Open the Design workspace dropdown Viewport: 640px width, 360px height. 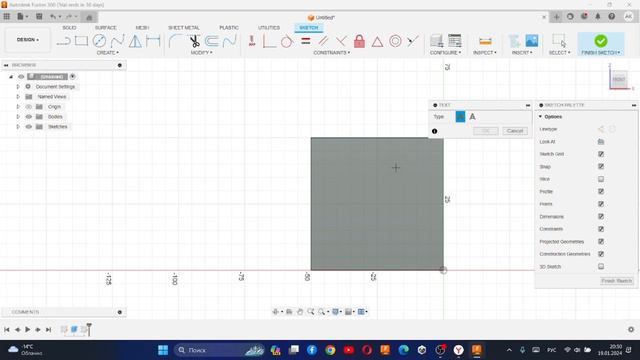pyautogui.click(x=28, y=40)
